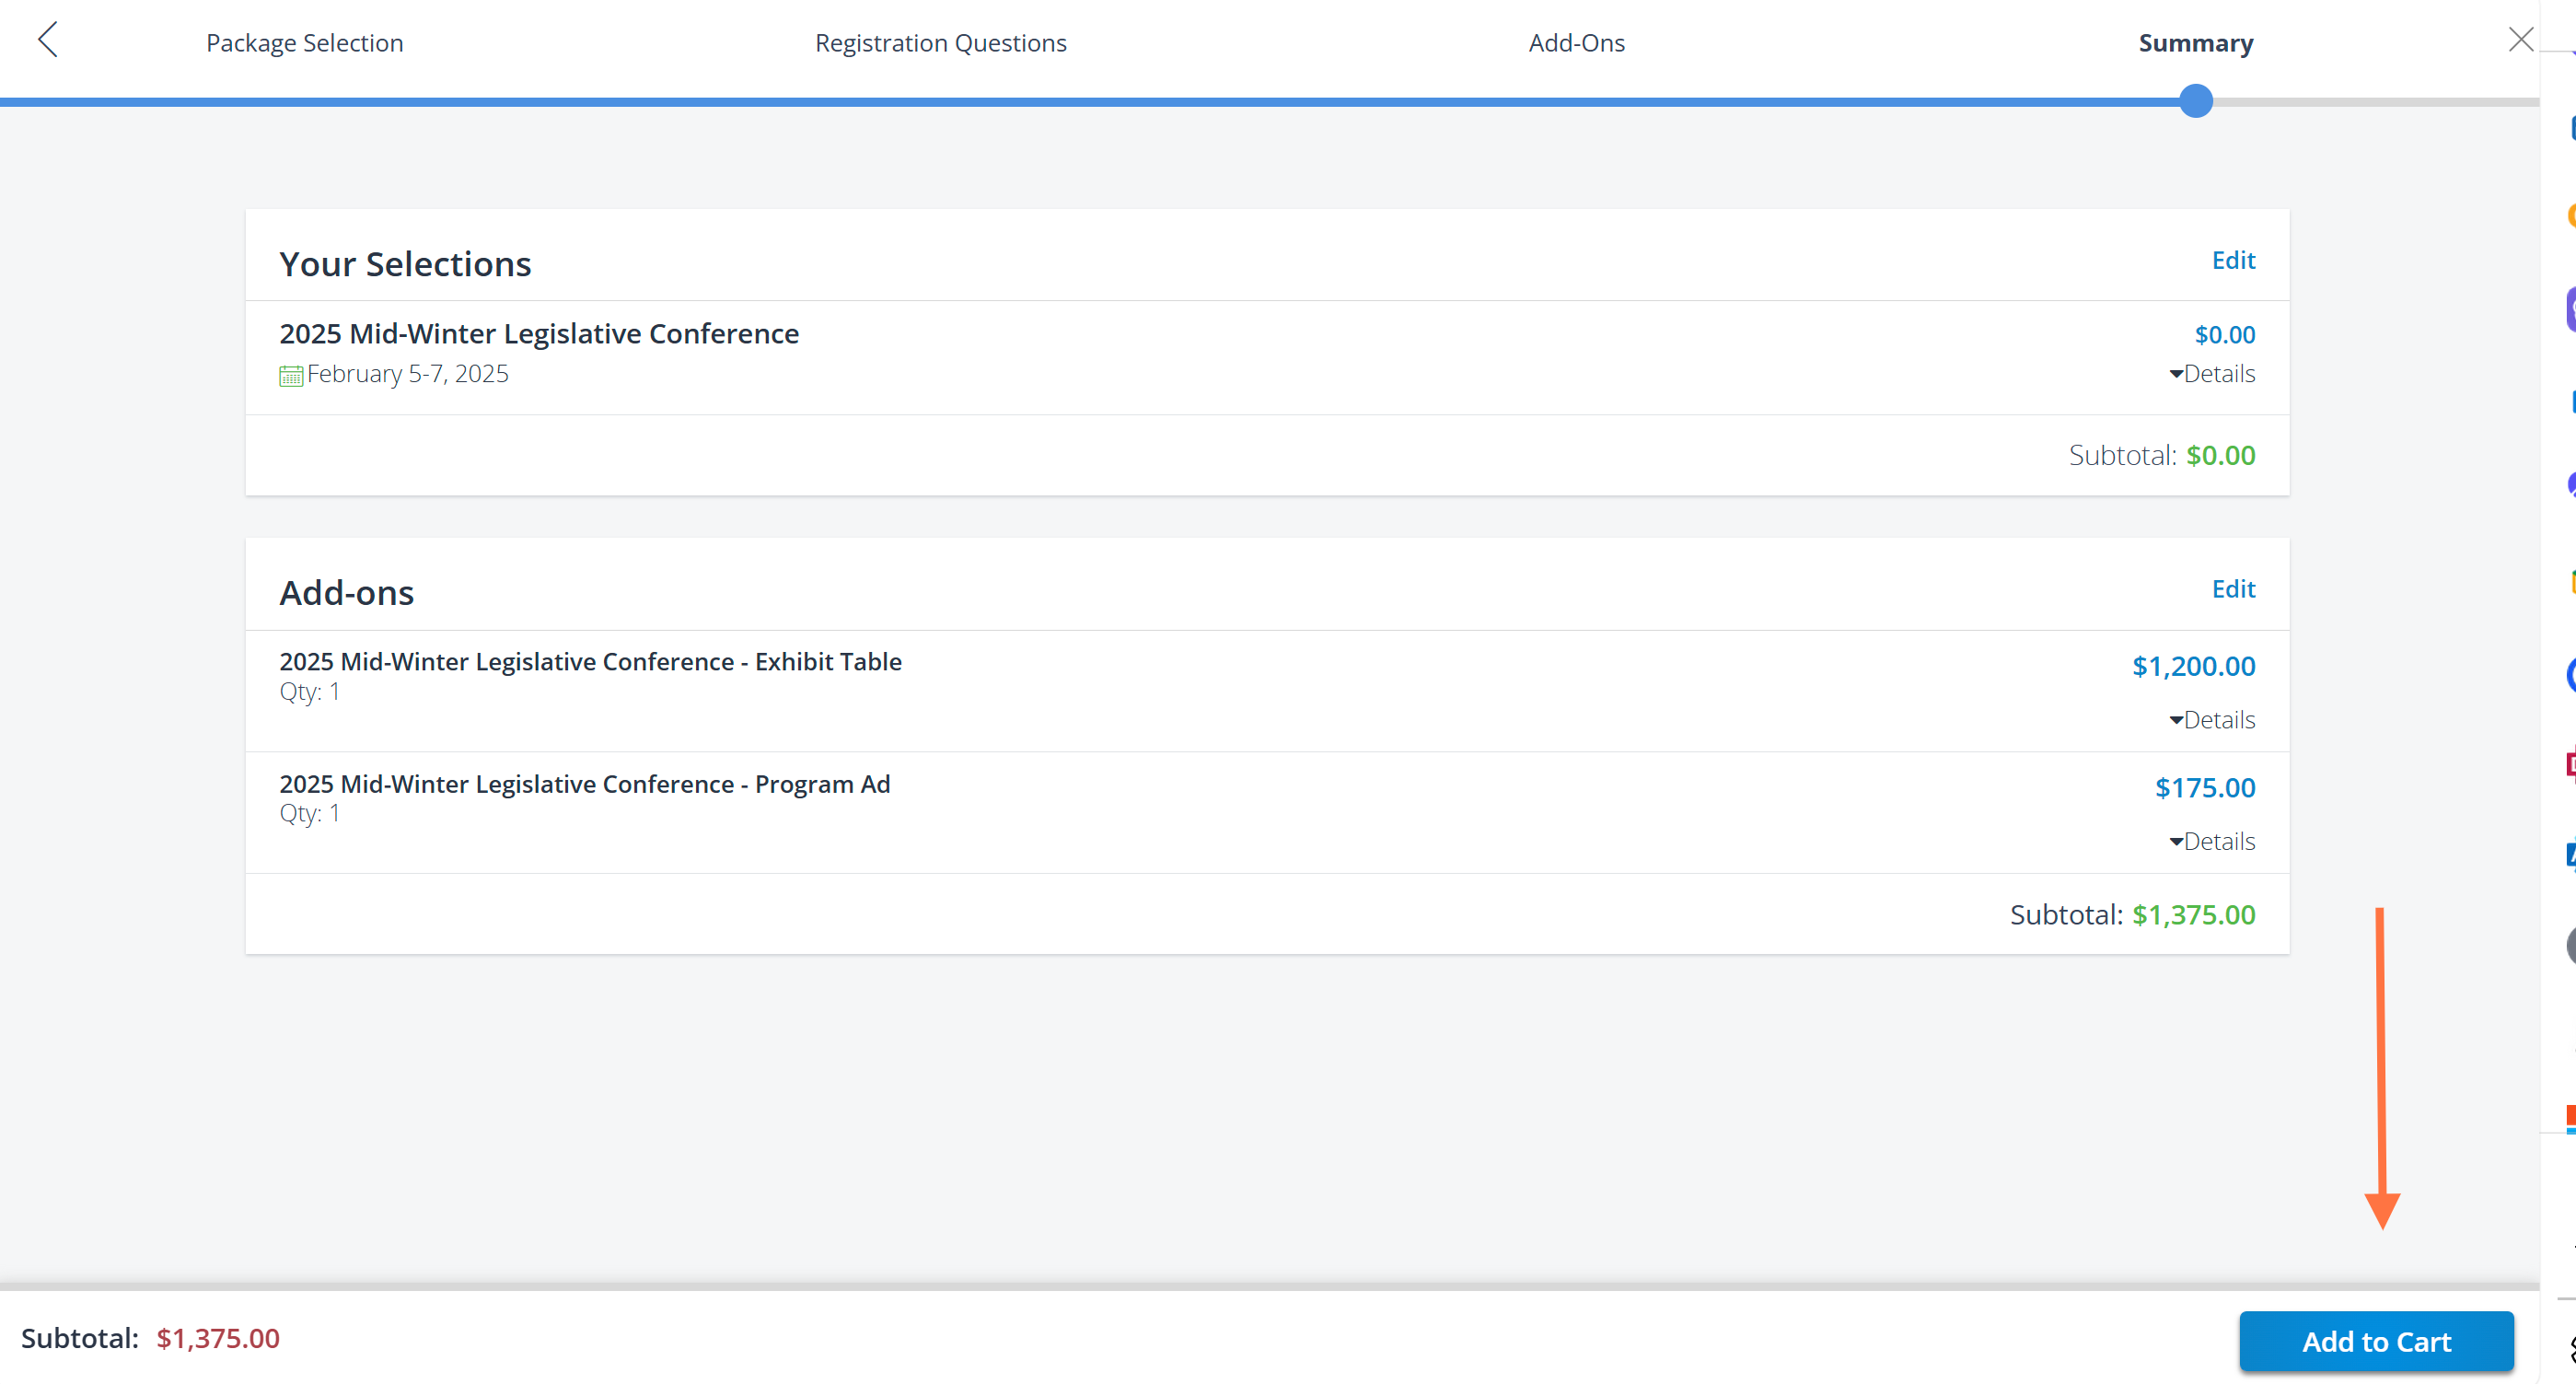The height and width of the screenshot is (1384, 2576).
Task: Expand Details for the Exhibit Table add-on
Action: 2212,720
